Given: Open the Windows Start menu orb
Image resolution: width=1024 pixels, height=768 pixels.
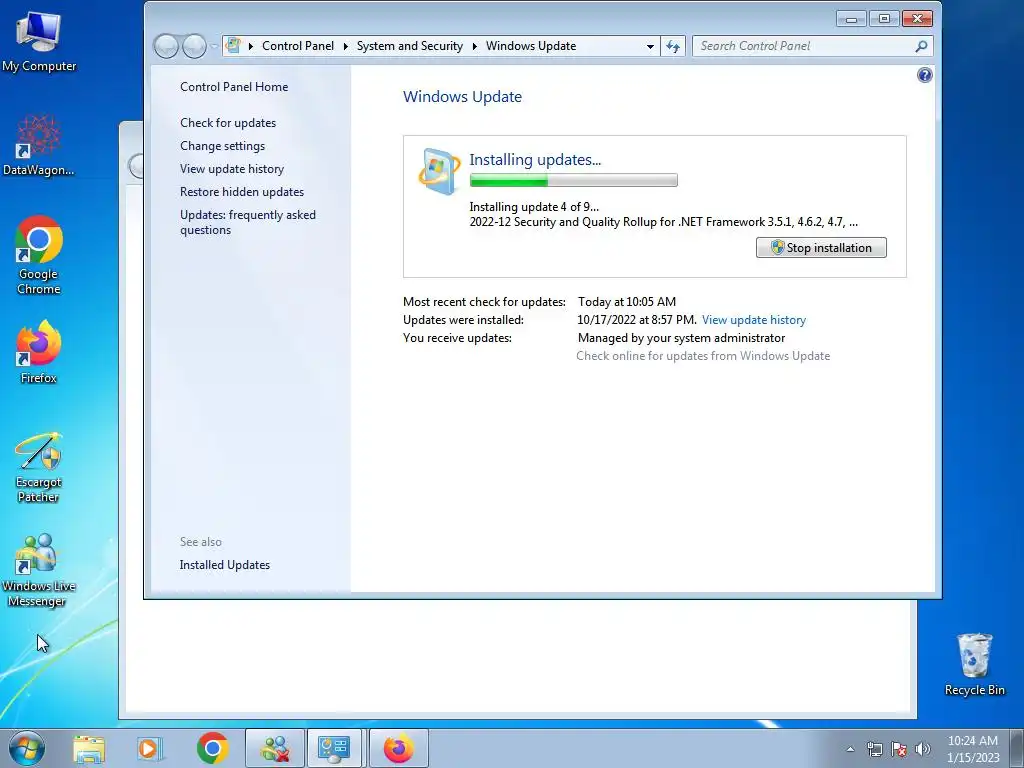Looking at the screenshot, I should pos(27,748).
